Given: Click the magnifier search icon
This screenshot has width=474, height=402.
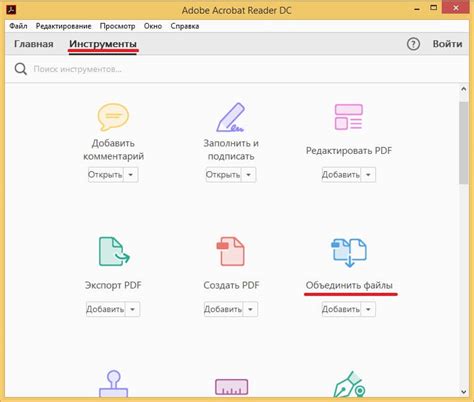Looking at the screenshot, I should [21, 69].
